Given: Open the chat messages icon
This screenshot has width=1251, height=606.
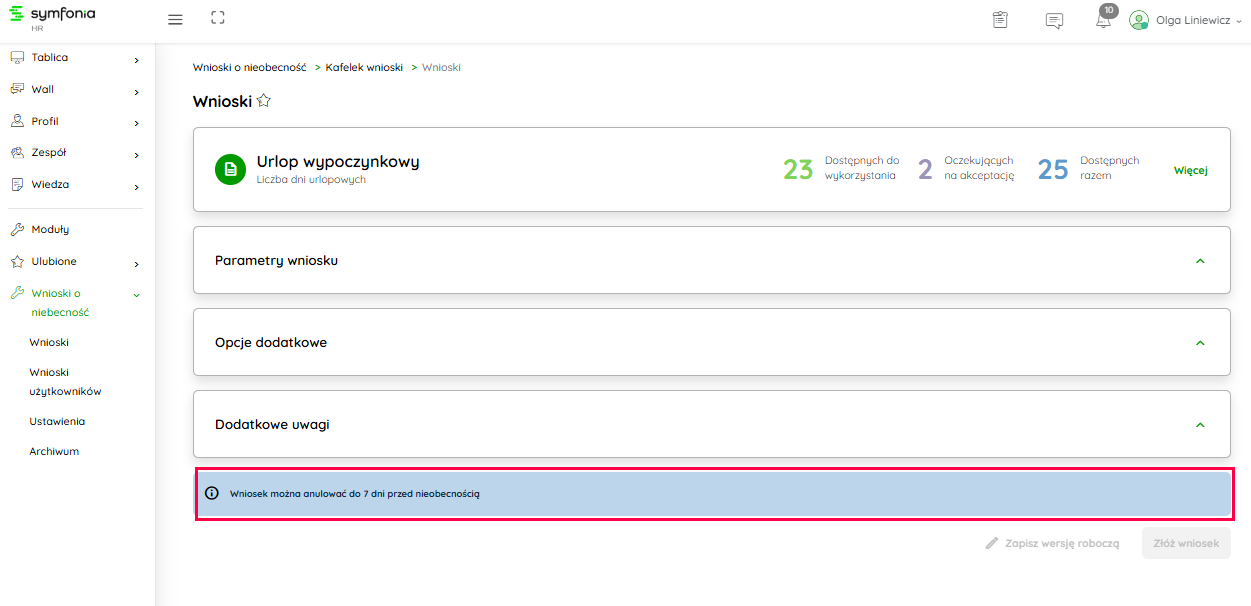Looking at the screenshot, I should [1054, 20].
